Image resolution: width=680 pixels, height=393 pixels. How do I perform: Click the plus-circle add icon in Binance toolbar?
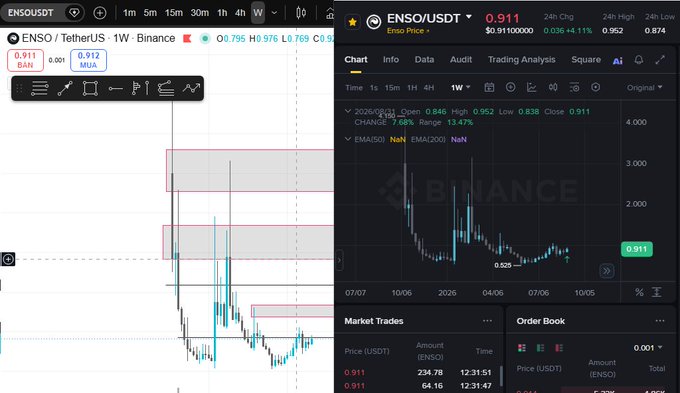(x=510, y=88)
